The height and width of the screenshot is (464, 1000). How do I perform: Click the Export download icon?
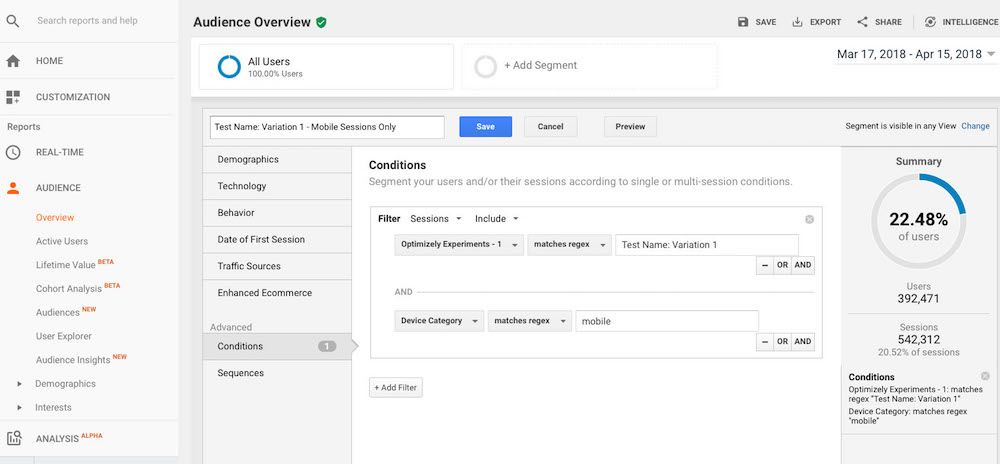(x=797, y=22)
